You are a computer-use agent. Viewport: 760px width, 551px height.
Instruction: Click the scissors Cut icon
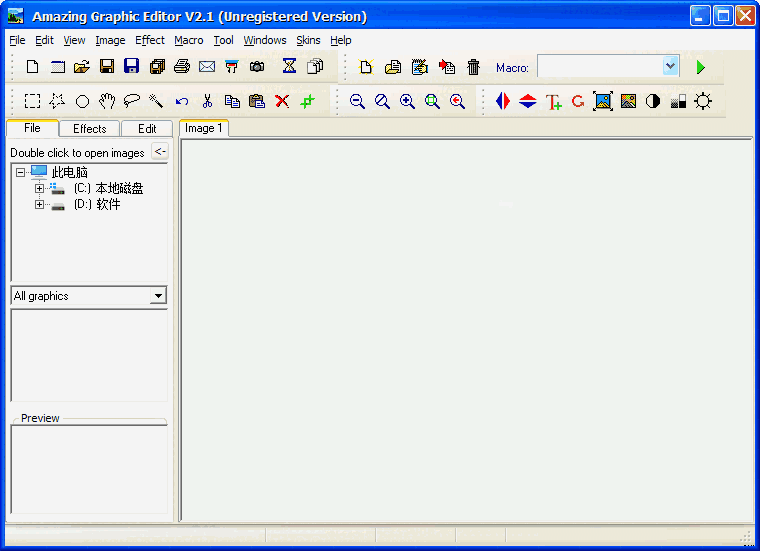pos(207,101)
